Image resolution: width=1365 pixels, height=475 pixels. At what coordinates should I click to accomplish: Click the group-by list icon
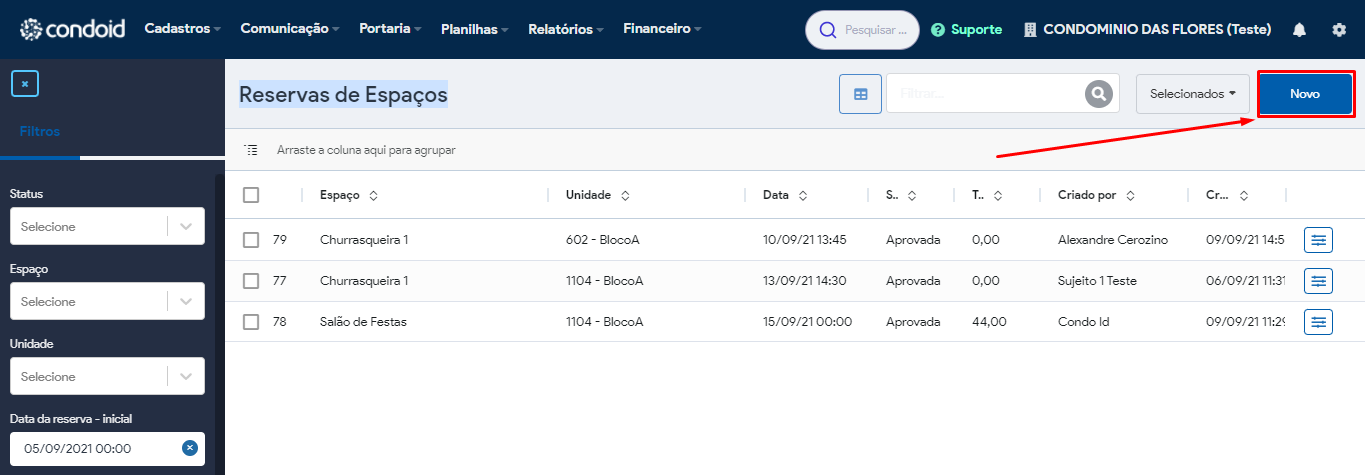tap(251, 150)
